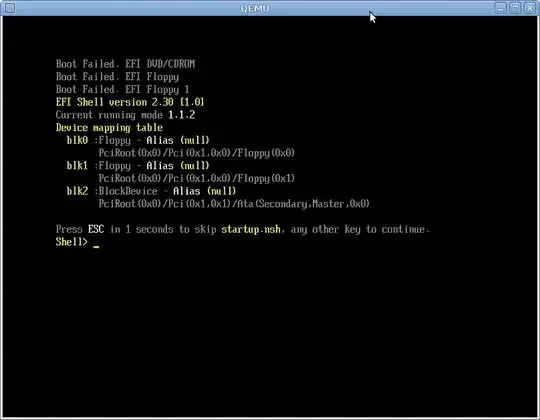The height and width of the screenshot is (420, 540).
Task: Click the "Current running mode 1.1.2" line
Action: pos(125,115)
